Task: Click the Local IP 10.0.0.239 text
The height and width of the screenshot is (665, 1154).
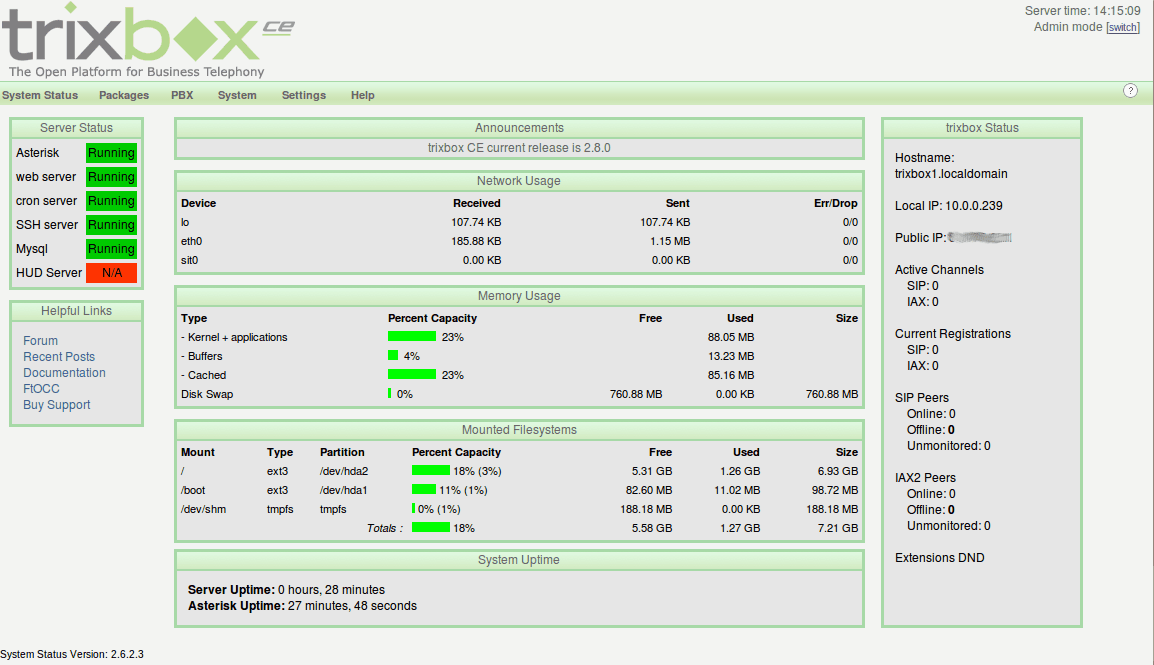Action: tap(949, 206)
